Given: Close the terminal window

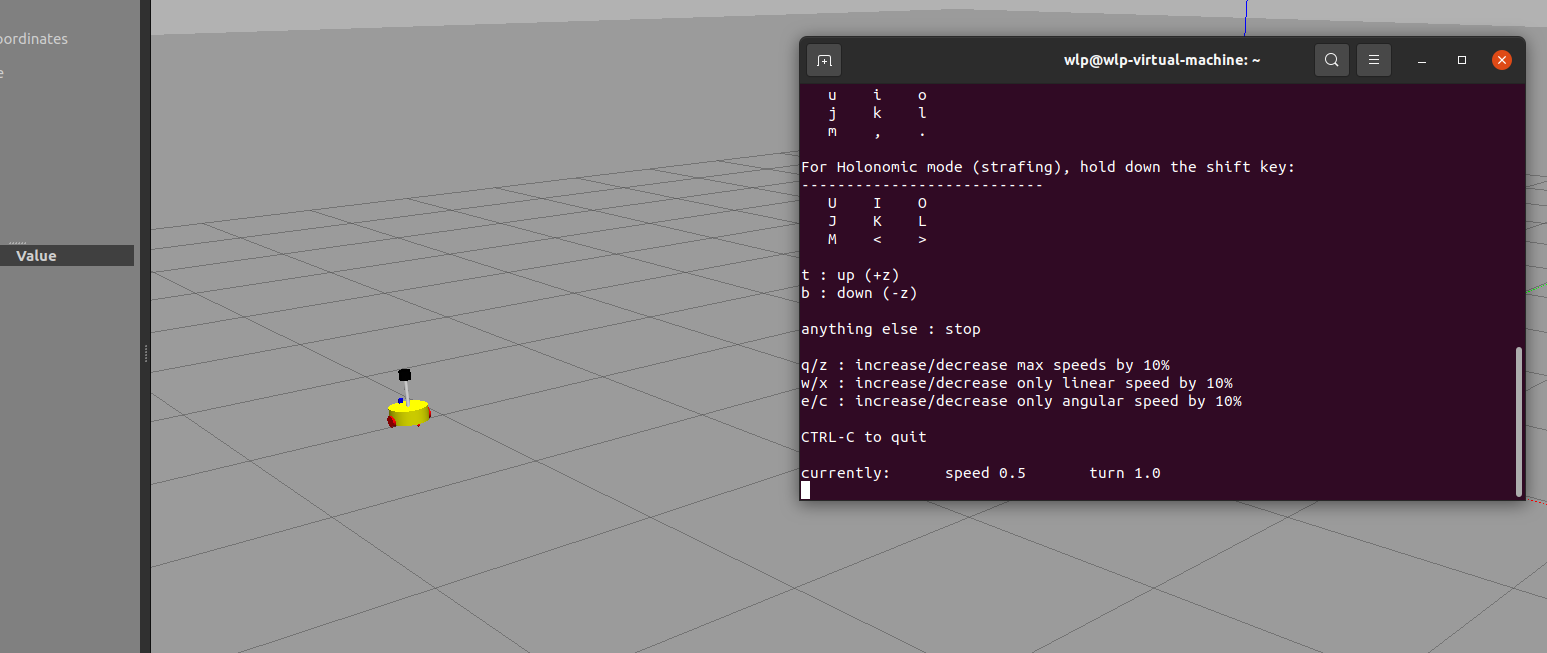Looking at the screenshot, I should pyautogui.click(x=1501, y=60).
